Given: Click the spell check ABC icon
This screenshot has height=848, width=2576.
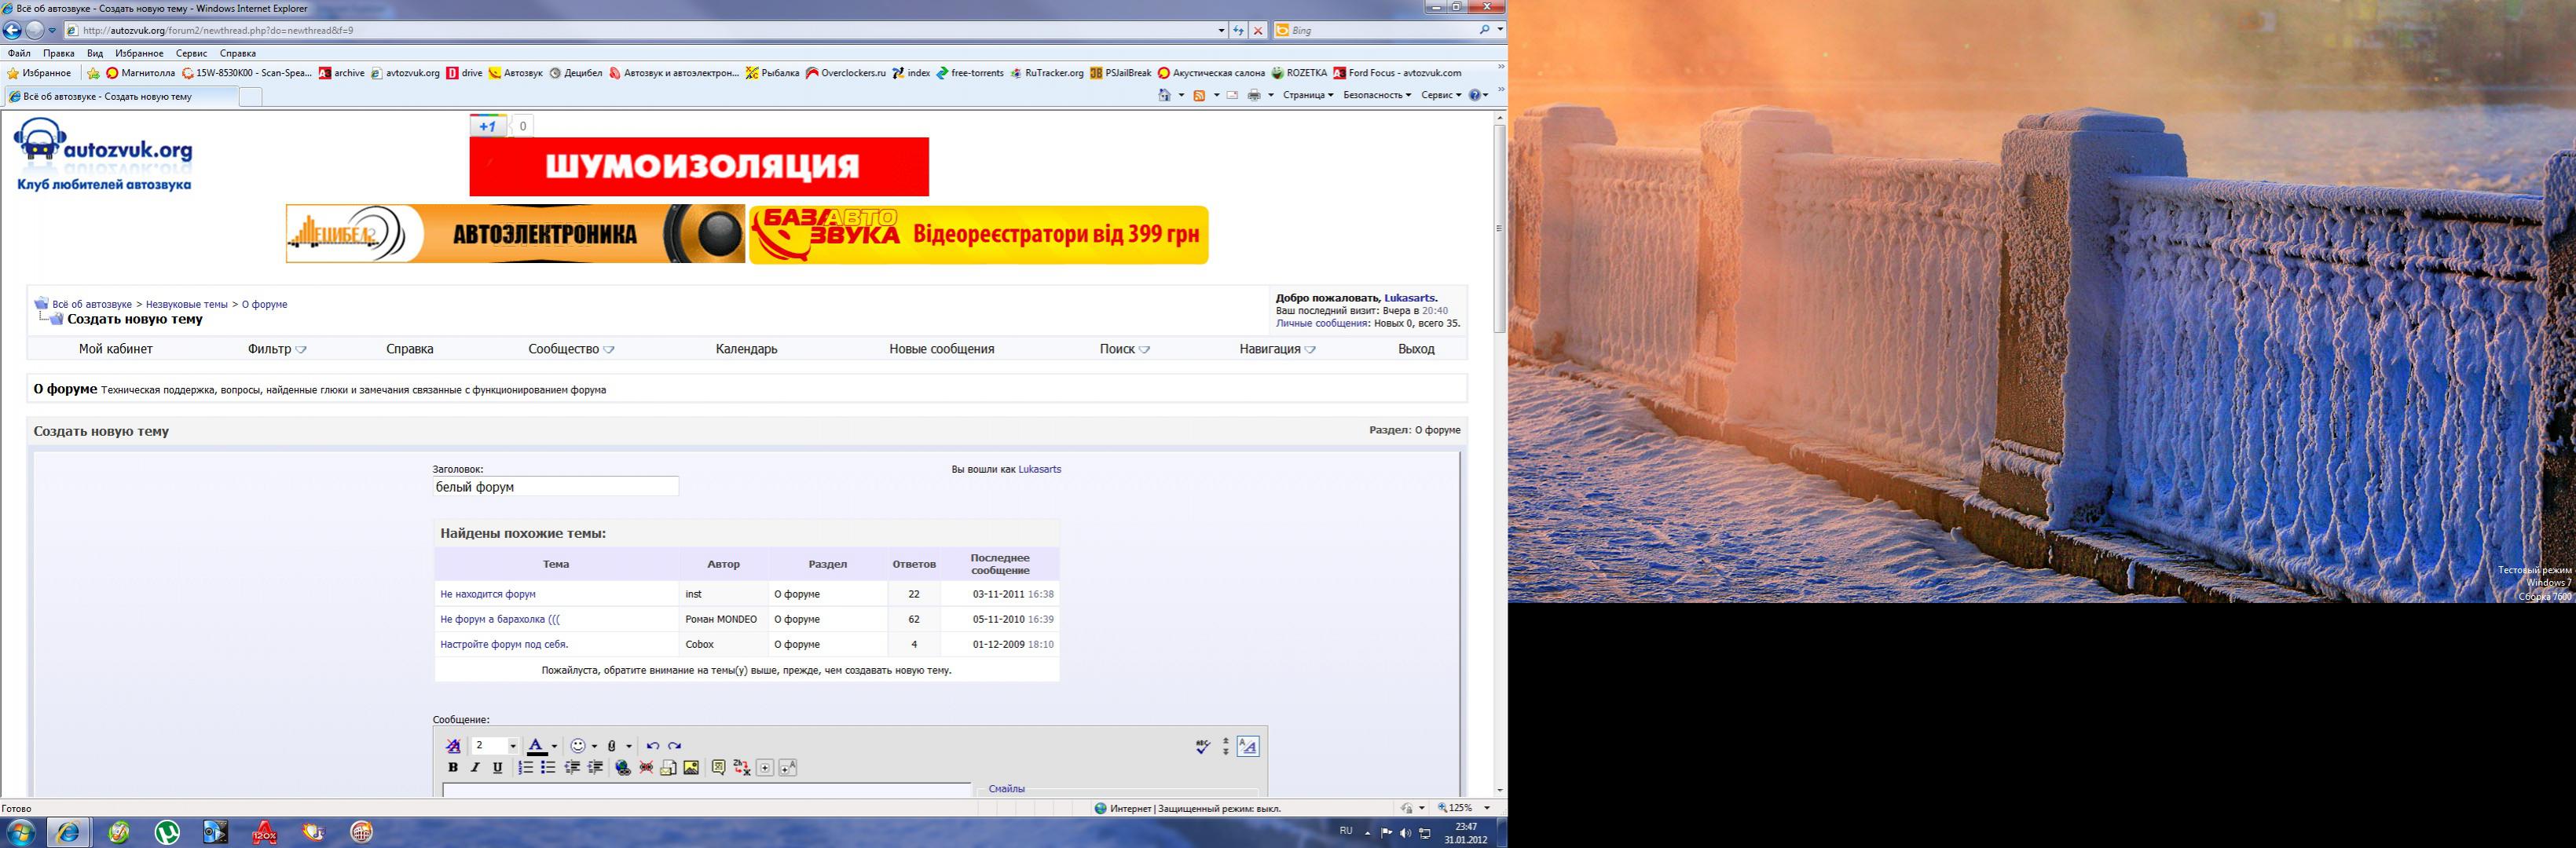Looking at the screenshot, I should [x=1202, y=746].
